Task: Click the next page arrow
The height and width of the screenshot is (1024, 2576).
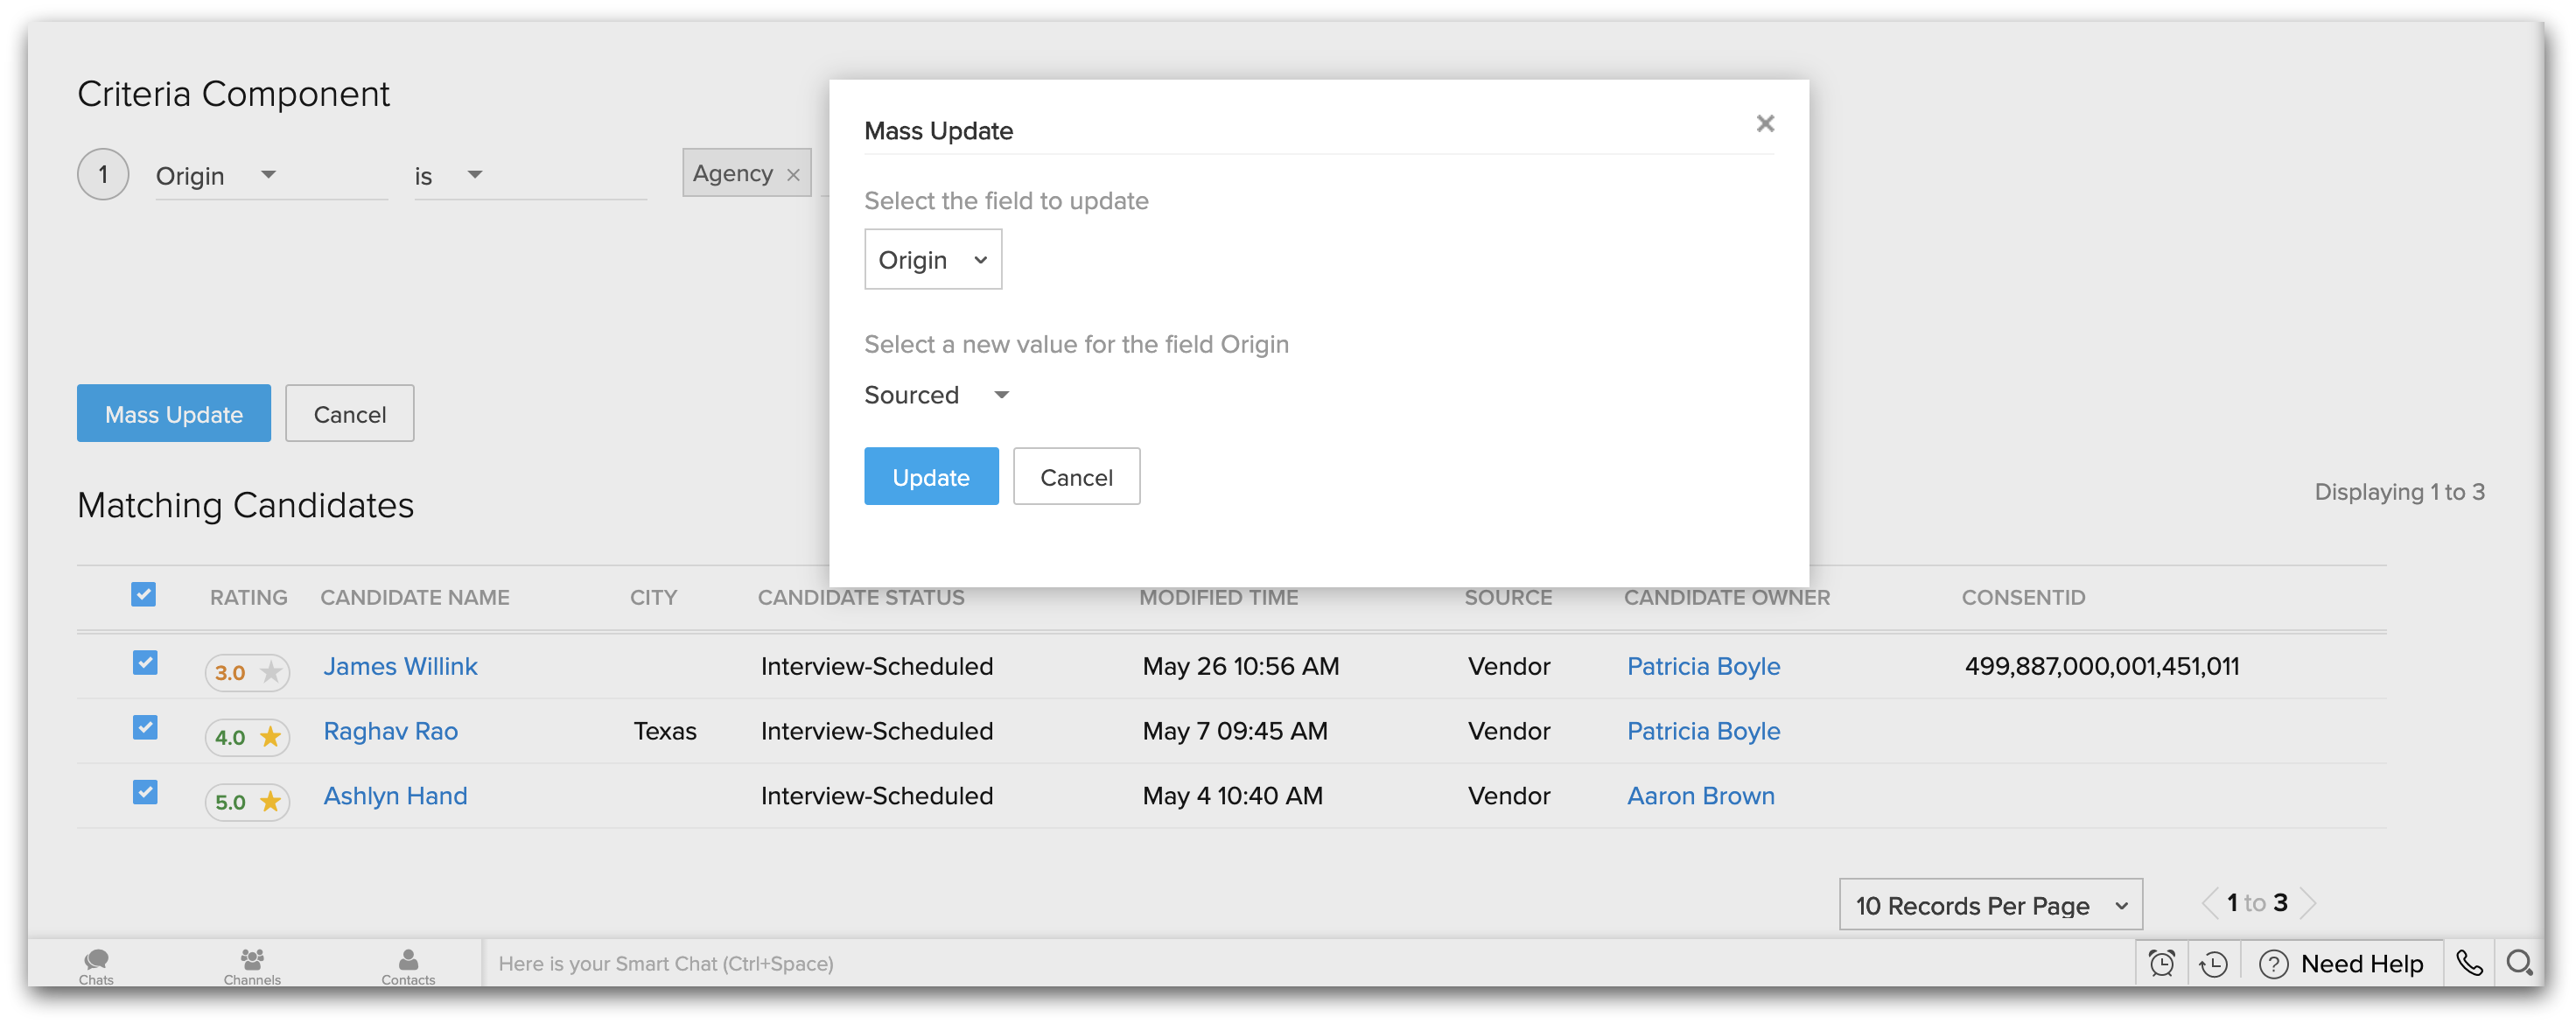Action: click(2309, 903)
